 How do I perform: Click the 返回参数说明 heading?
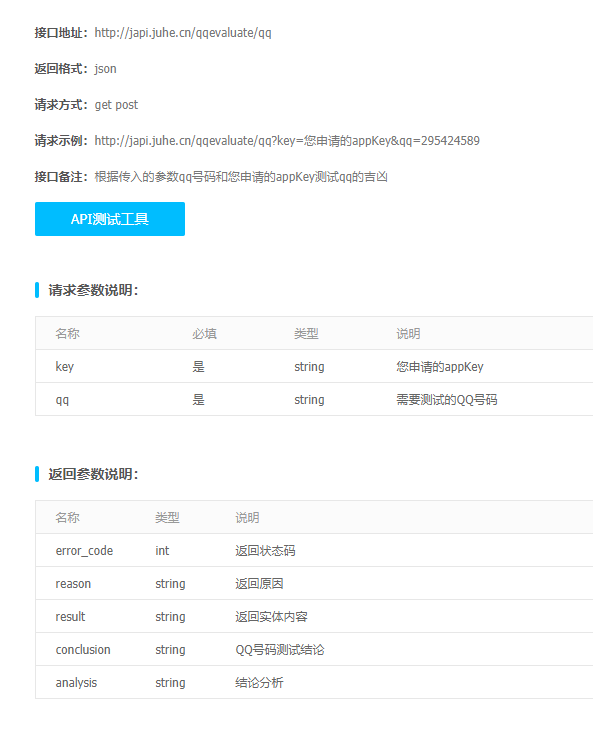click(94, 474)
